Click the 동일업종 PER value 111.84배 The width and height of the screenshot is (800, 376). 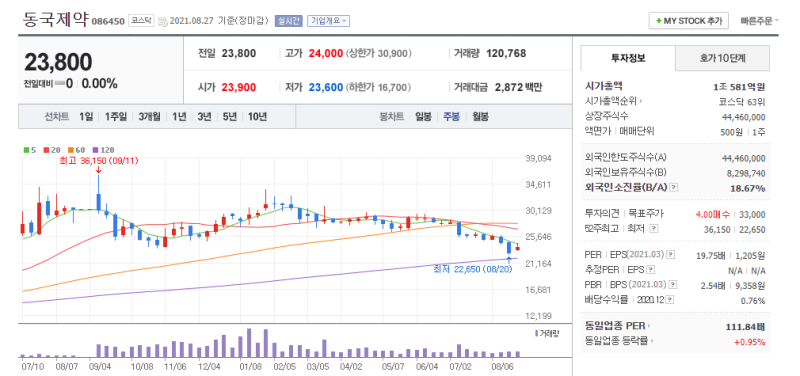coord(745,327)
